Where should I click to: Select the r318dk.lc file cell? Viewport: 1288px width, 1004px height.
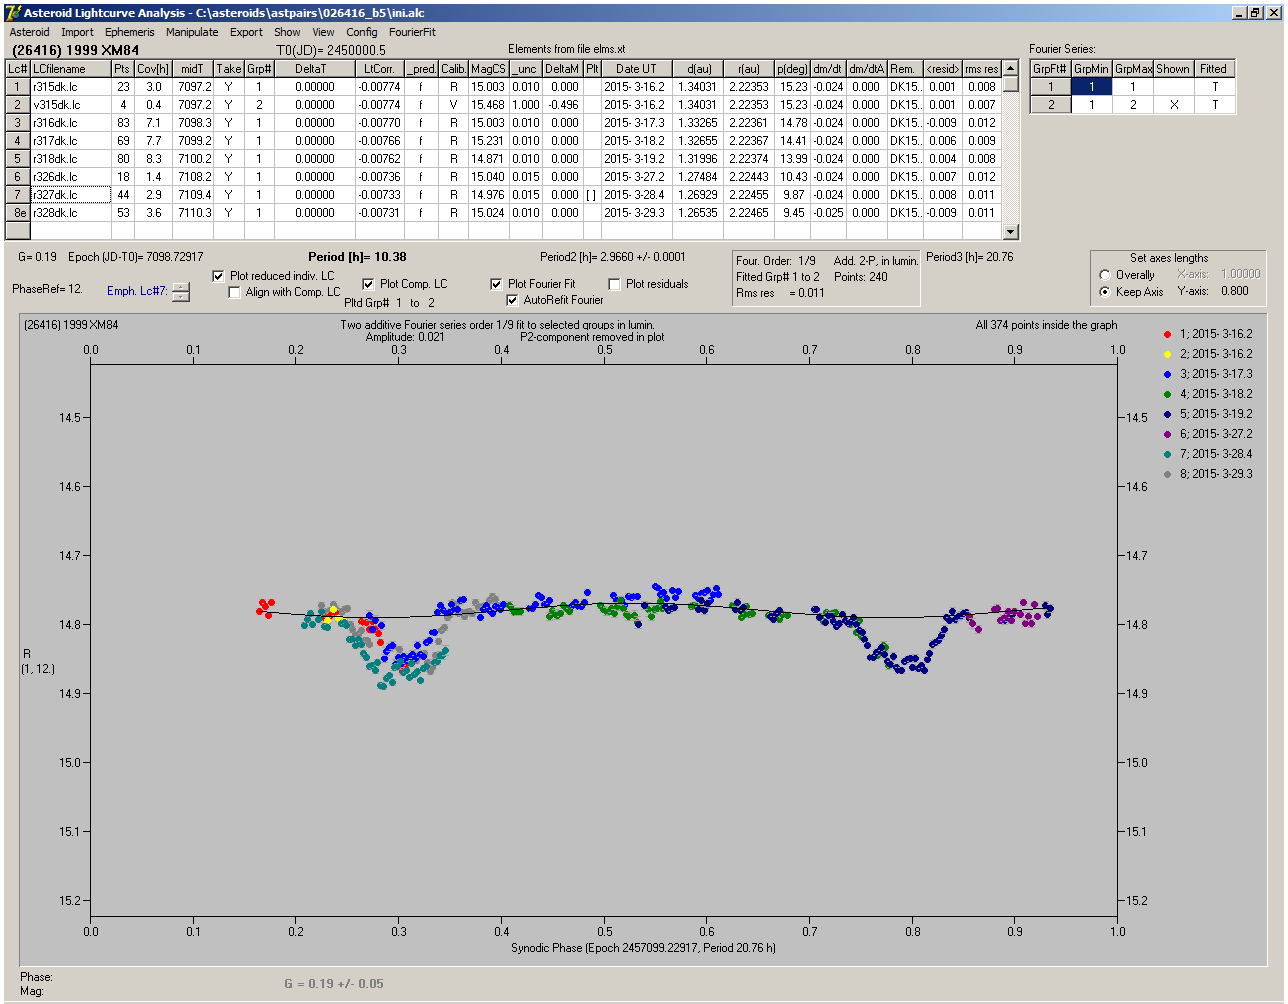[69, 159]
